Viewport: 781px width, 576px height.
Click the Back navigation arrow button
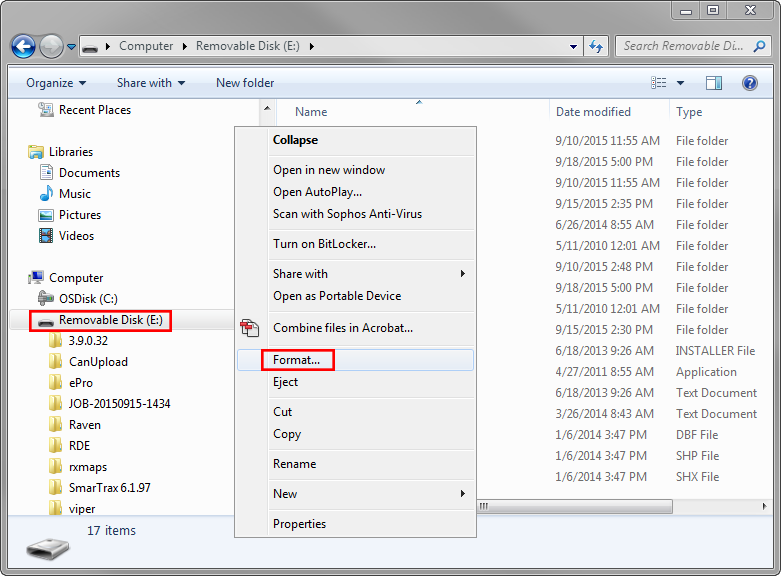pos(24,46)
